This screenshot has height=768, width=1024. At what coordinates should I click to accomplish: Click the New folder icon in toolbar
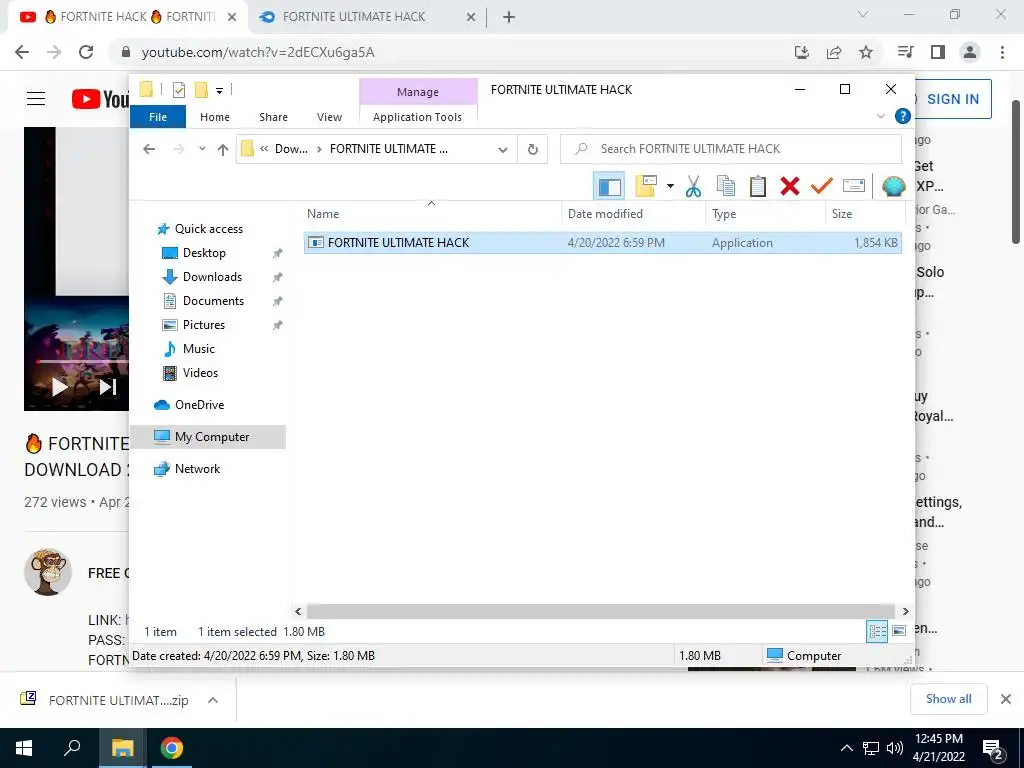(646, 186)
